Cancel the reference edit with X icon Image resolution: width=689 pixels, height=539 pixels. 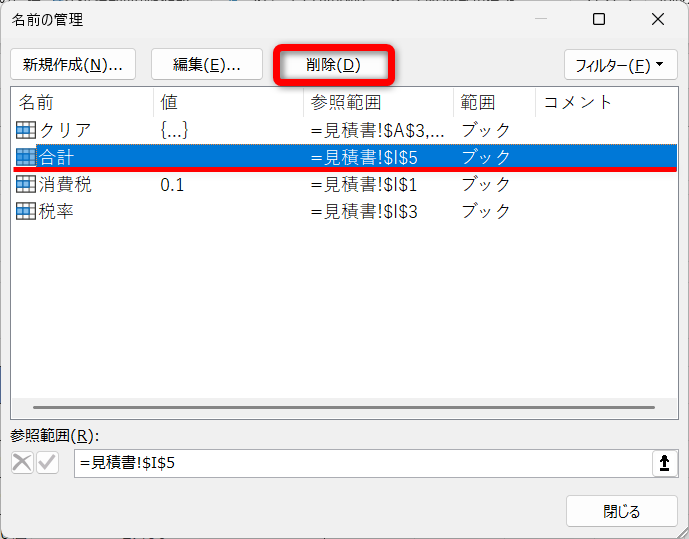[x=22, y=463]
